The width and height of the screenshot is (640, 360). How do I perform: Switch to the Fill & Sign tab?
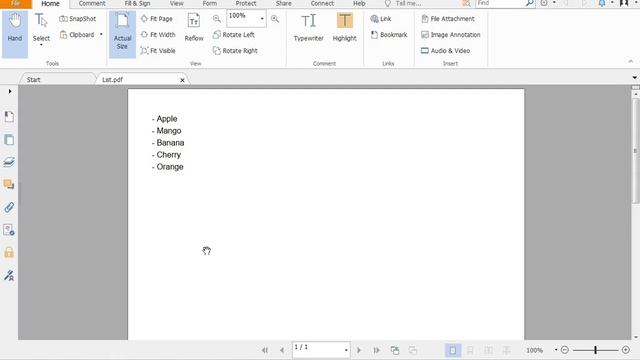138,3
